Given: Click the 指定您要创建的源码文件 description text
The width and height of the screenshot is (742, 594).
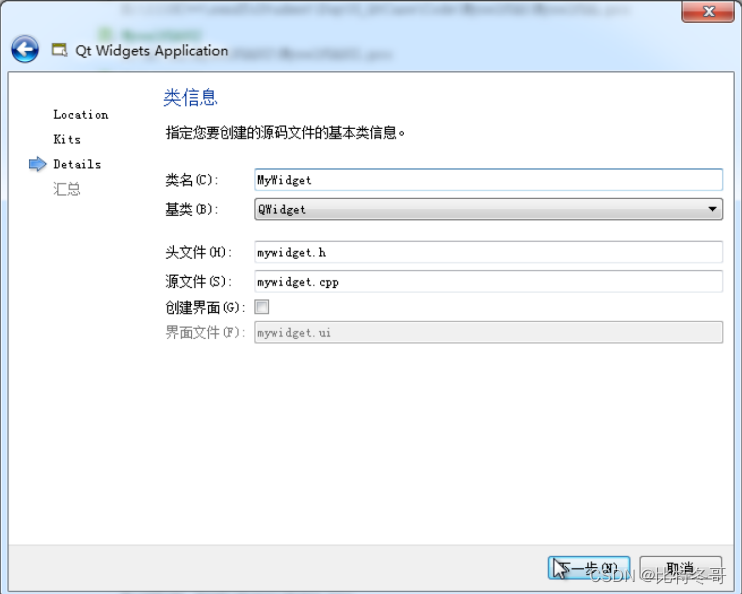Looking at the screenshot, I should [x=285, y=133].
